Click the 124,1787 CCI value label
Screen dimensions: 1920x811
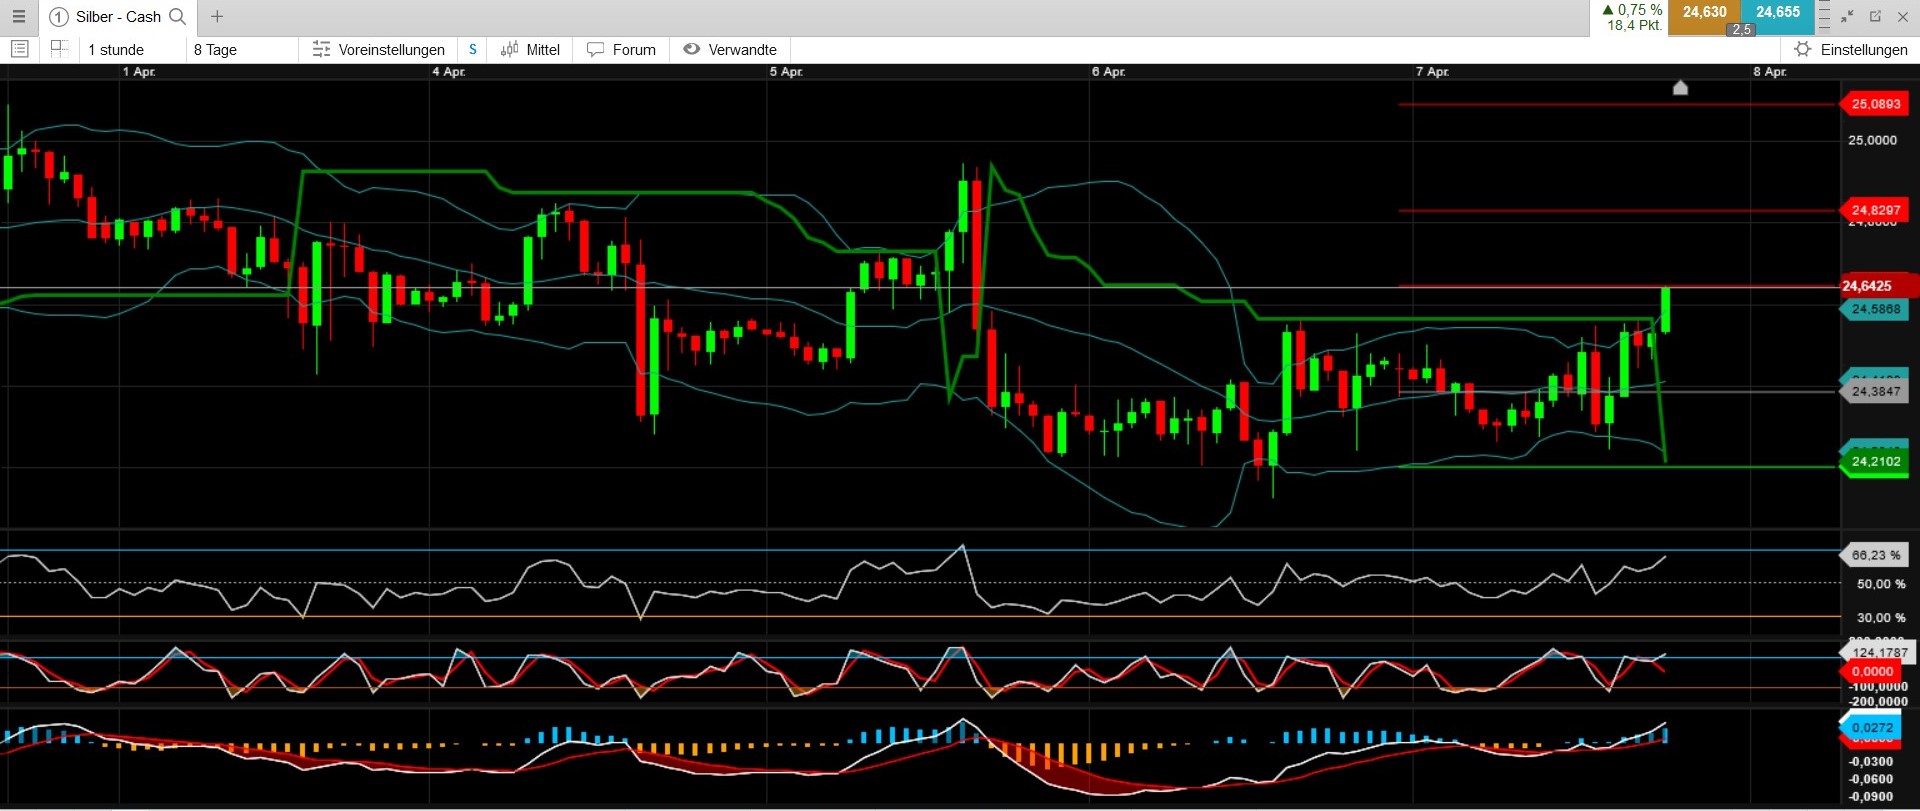[x=1879, y=652]
